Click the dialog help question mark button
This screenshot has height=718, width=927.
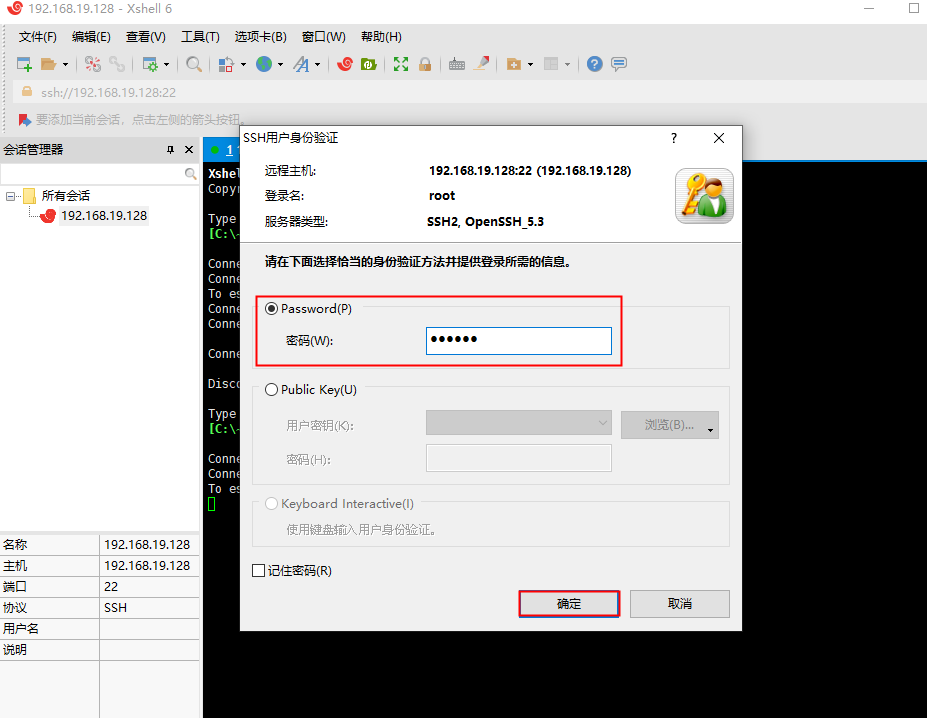coord(674,138)
